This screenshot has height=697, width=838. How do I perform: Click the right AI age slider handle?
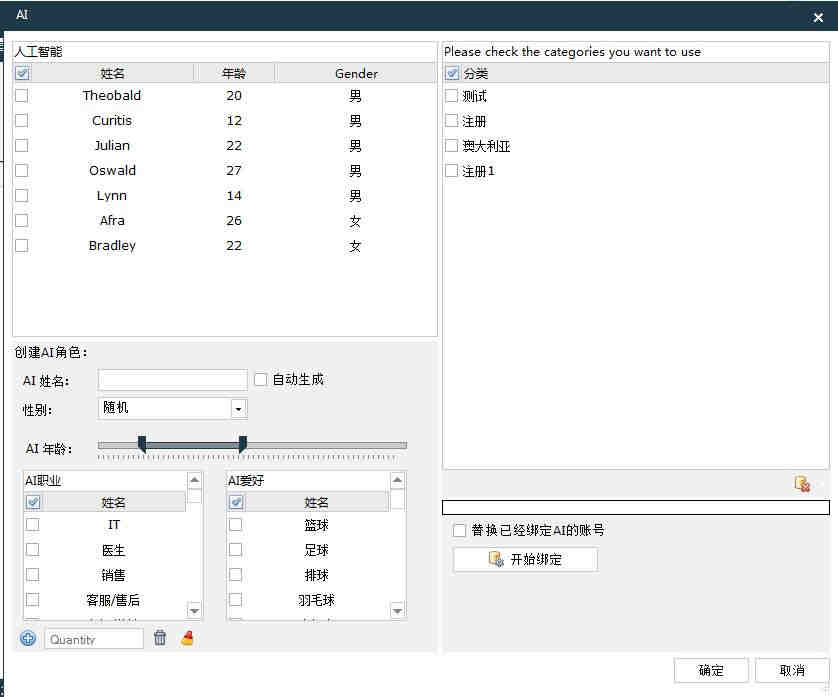243,444
